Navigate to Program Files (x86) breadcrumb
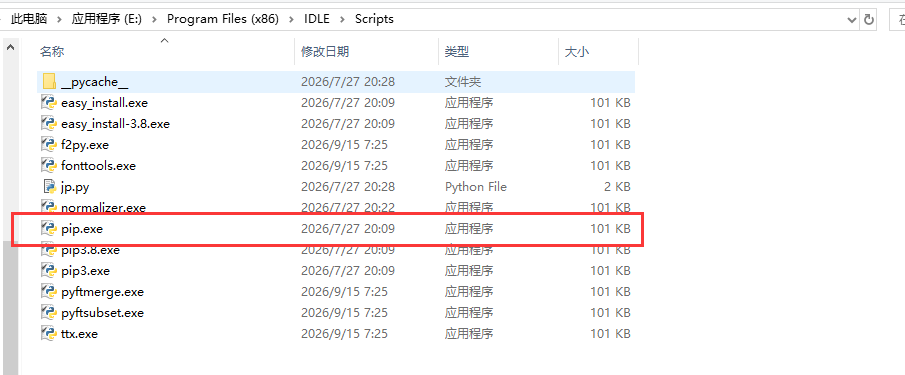This screenshot has height=375, width=905. (223, 19)
